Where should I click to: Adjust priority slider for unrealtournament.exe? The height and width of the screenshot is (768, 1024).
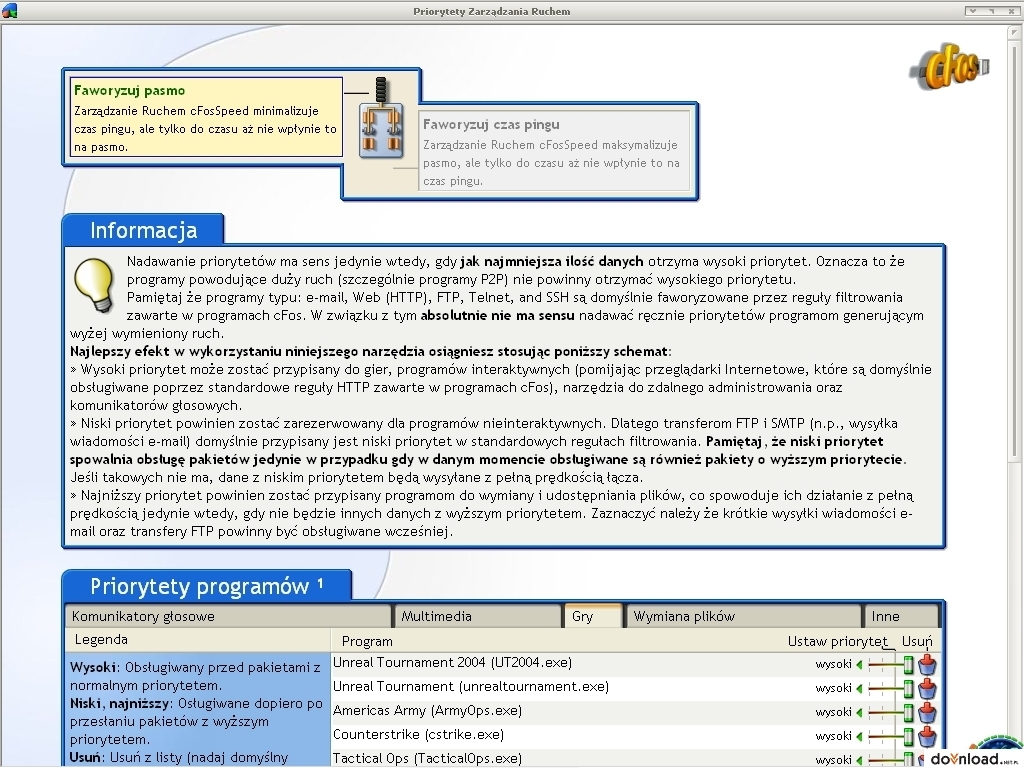click(891, 688)
